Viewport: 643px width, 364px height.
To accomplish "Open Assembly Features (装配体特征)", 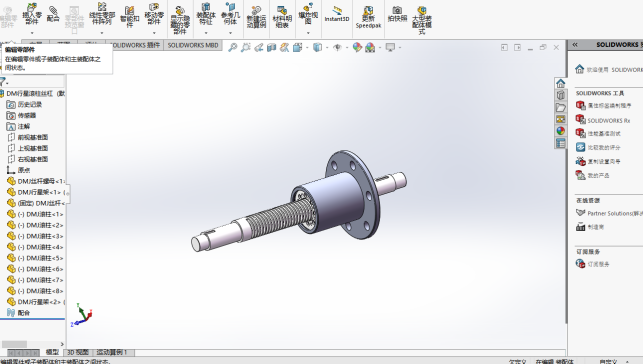I will click(x=206, y=14).
